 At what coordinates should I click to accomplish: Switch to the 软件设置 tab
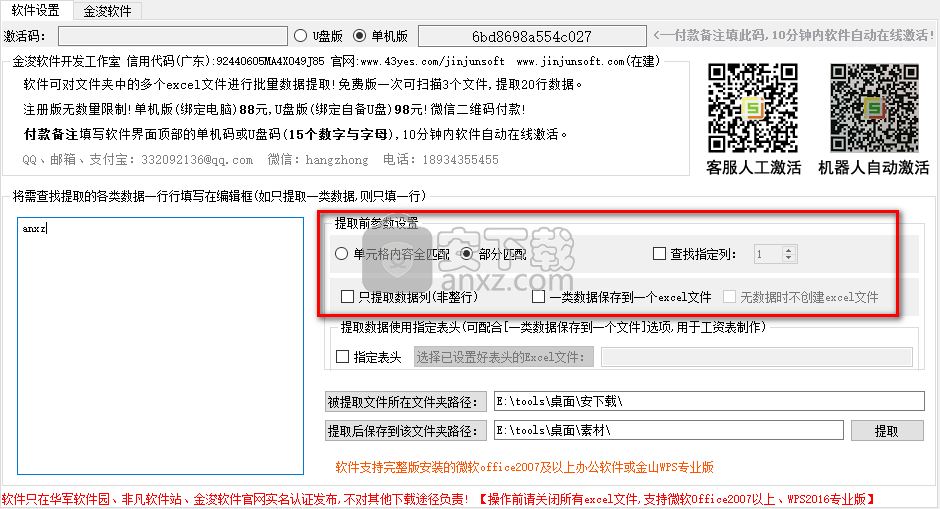pos(36,10)
